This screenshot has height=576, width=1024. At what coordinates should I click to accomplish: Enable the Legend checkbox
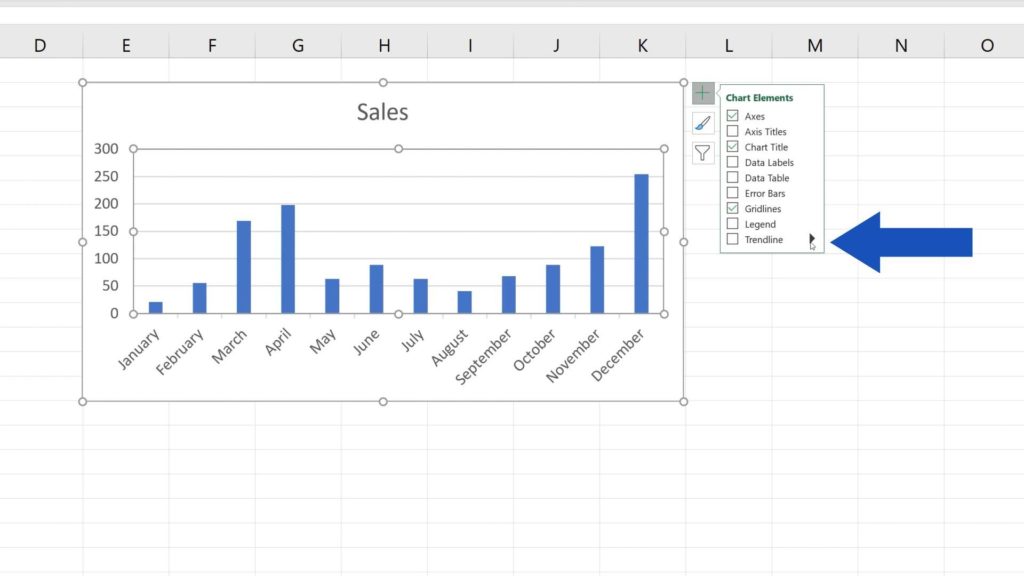(x=732, y=223)
